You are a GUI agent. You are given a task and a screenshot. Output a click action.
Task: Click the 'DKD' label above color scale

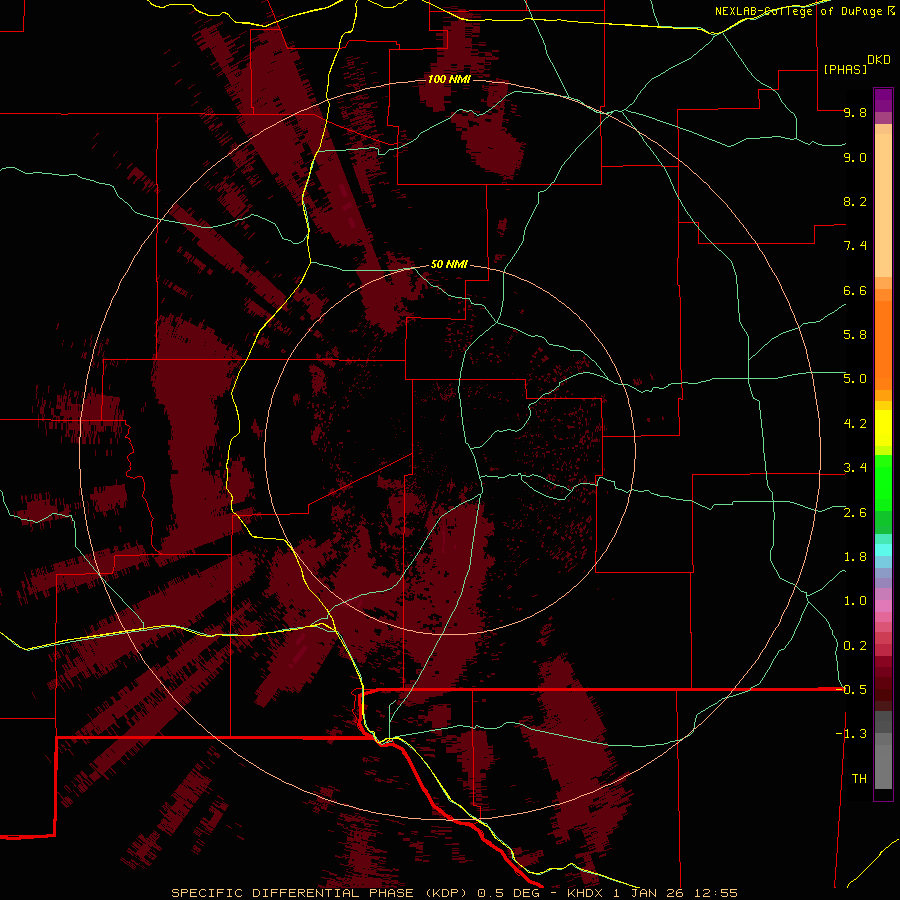pyautogui.click(x=879, y=60)
